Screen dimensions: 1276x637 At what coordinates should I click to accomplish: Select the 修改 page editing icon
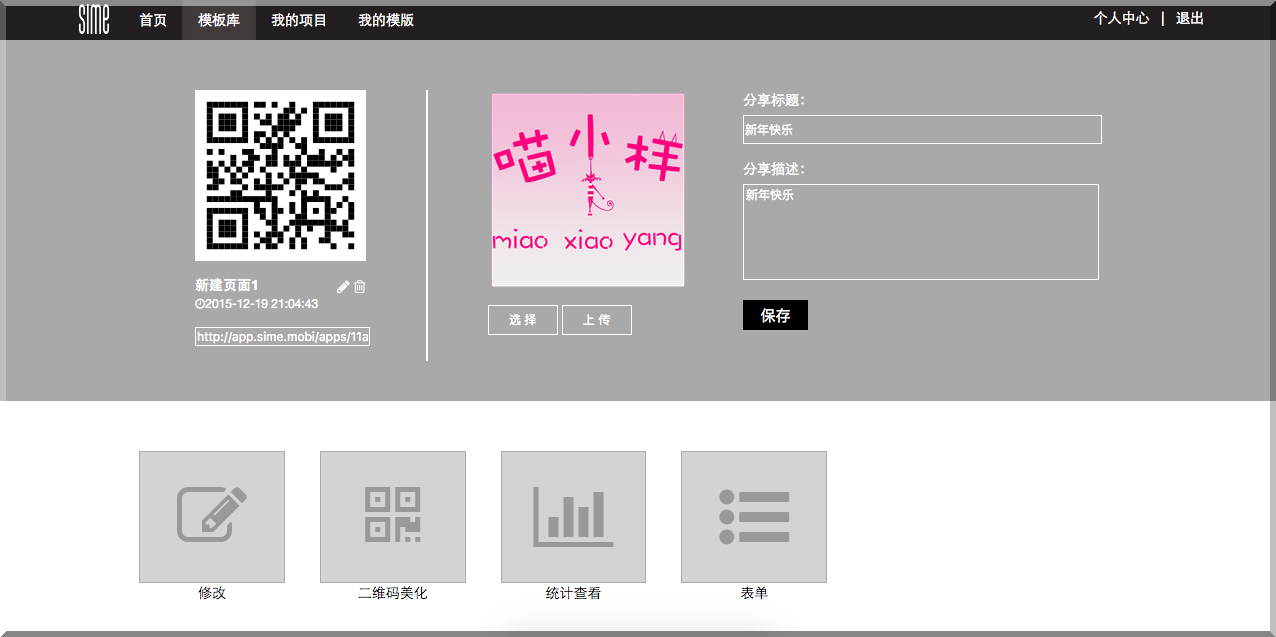click(211, 516)
